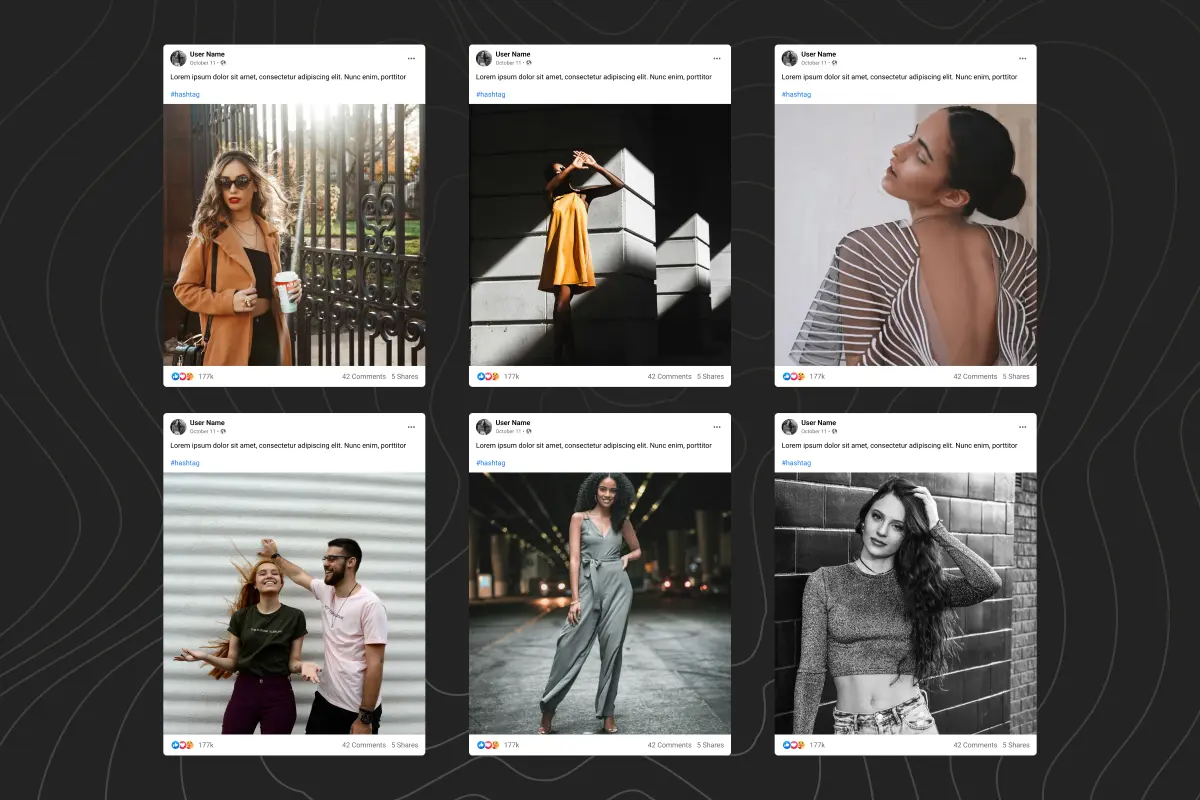Screen dimensions: 1200x800
Task: Click the profile avatar on the tan coat post
Action: [178, 58]
